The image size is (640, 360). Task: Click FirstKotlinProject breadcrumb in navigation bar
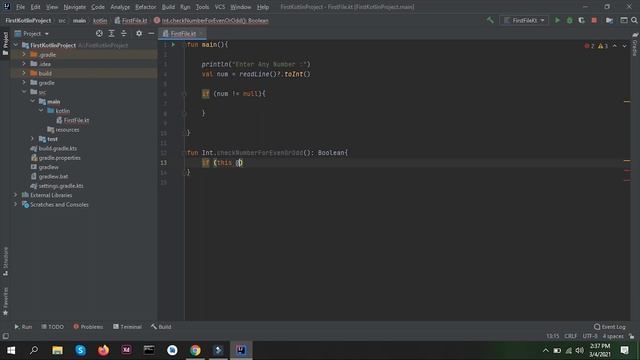(28, 20)
